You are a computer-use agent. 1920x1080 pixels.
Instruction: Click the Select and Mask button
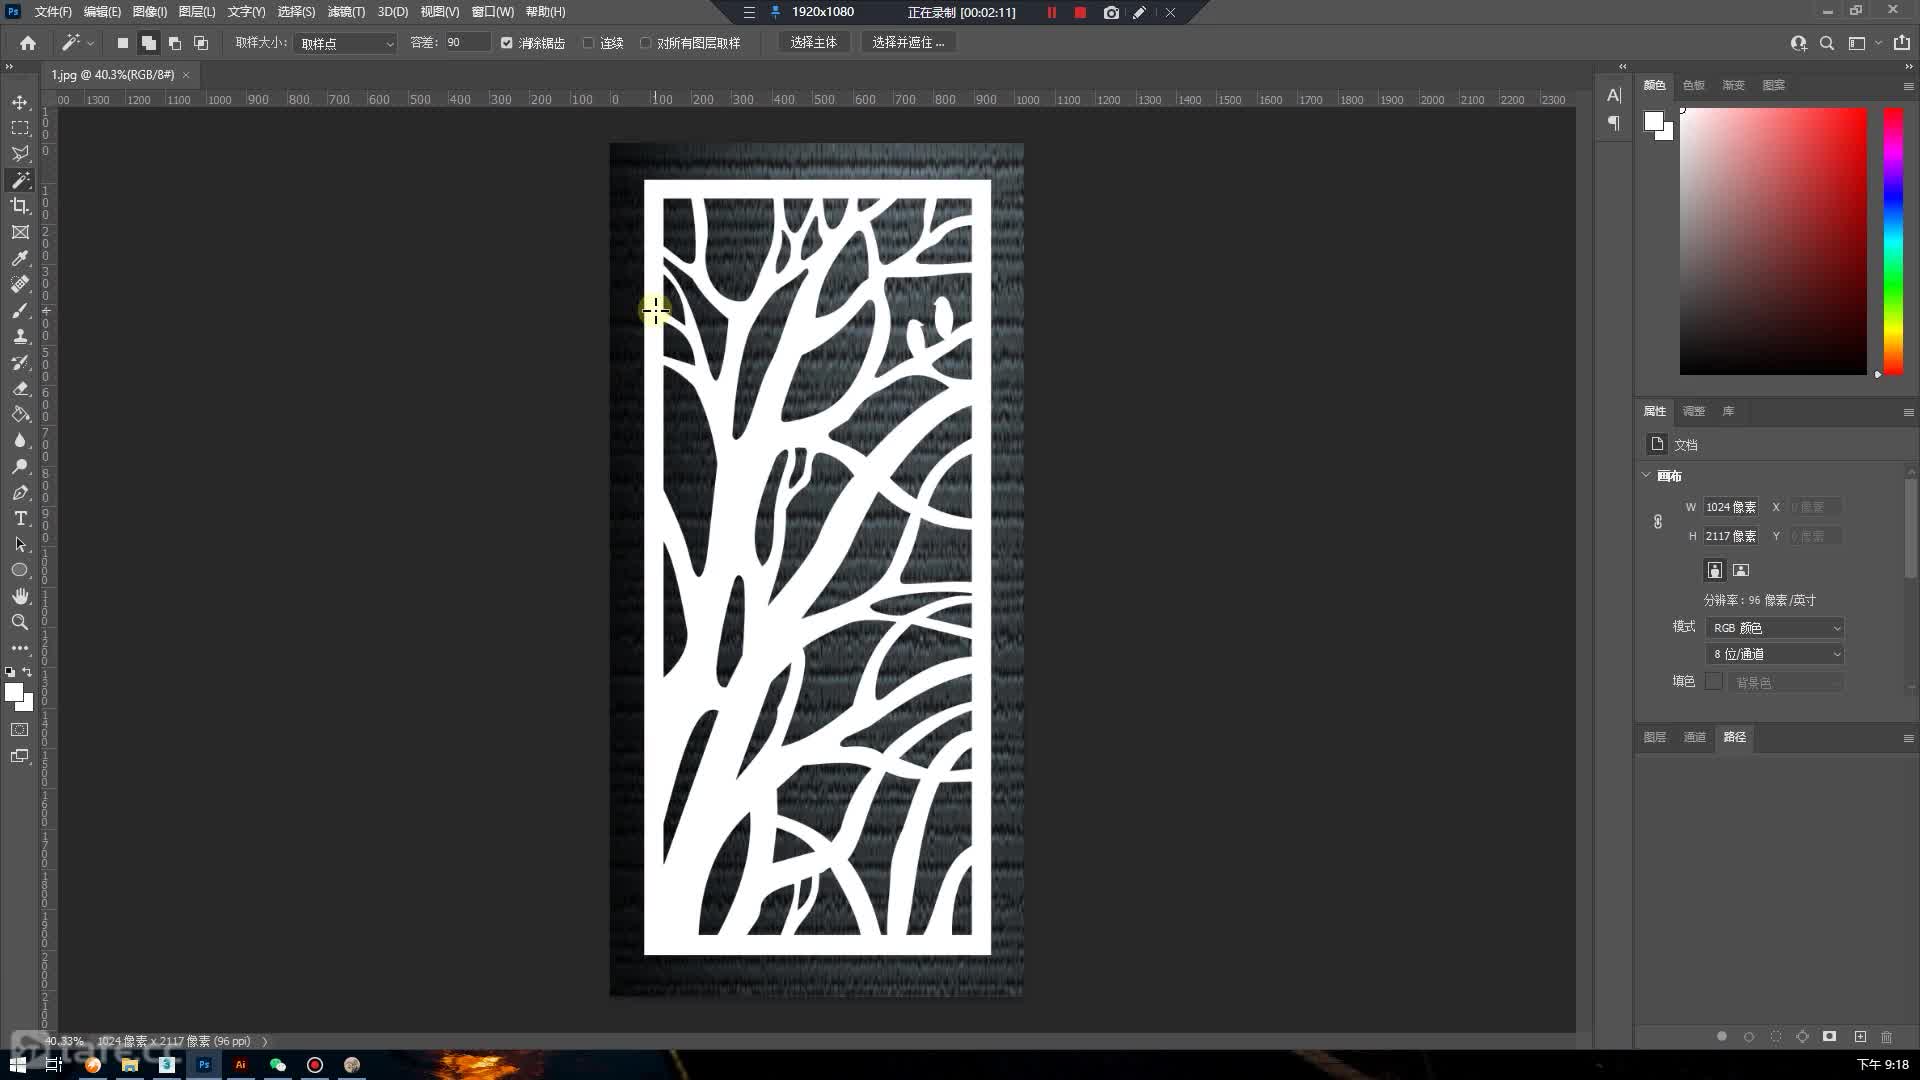(908, 43)
